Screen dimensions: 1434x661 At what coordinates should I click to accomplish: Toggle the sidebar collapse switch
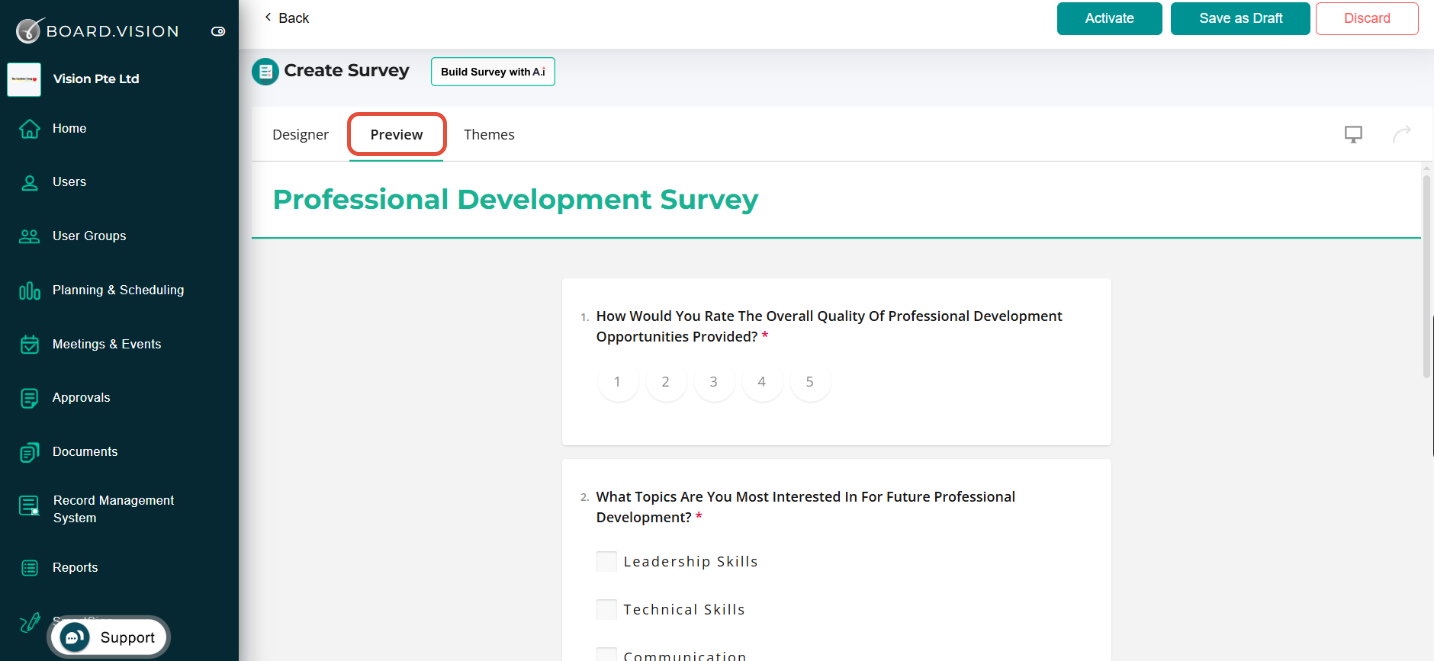coord(219,32)
